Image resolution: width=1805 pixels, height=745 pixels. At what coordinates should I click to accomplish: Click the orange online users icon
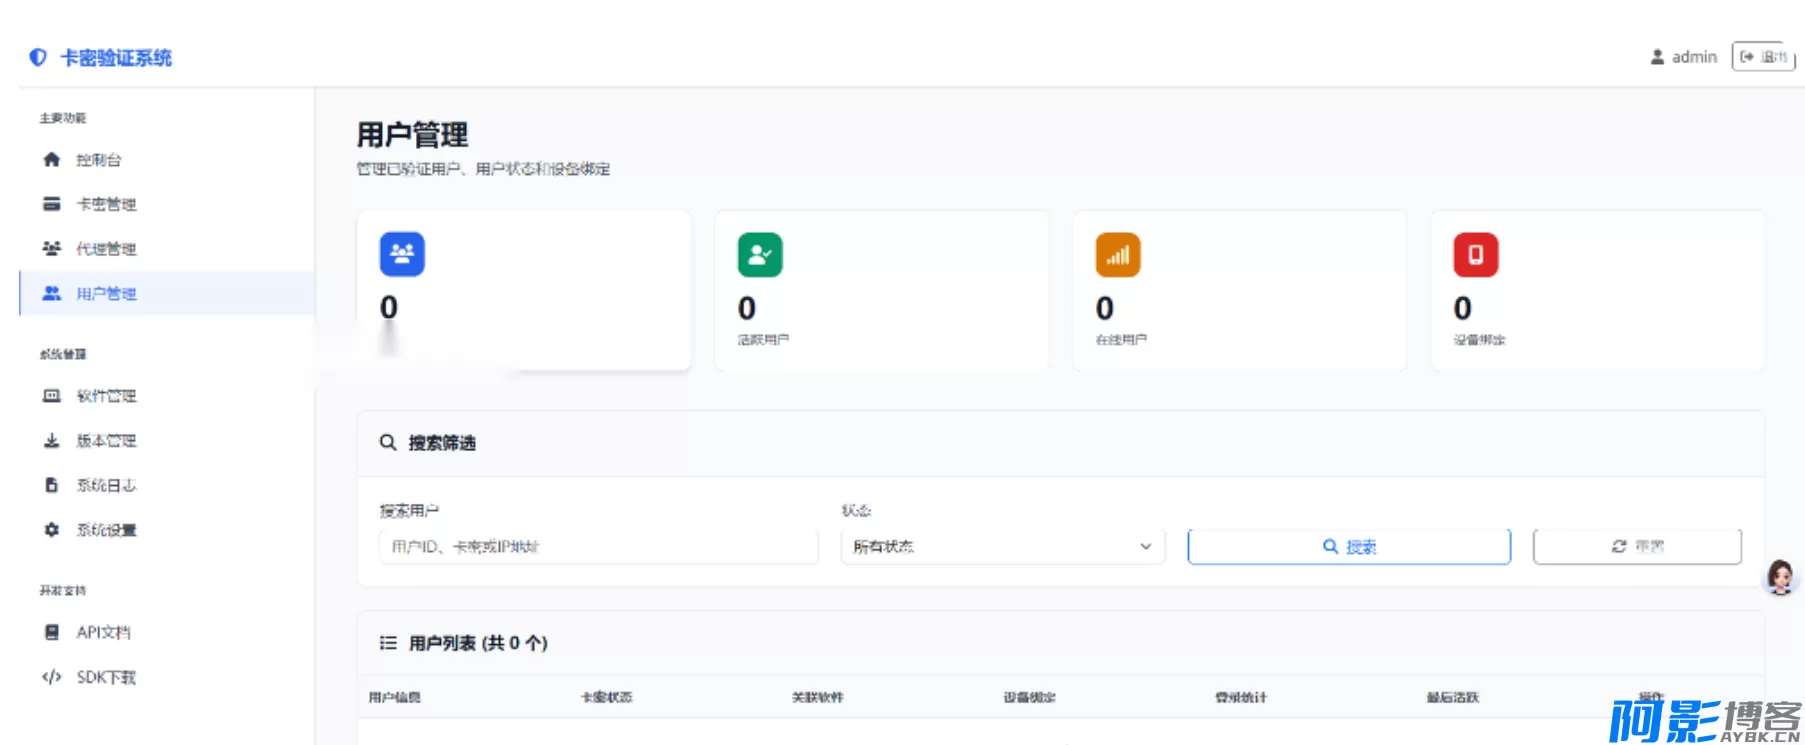click(x=1118, y=255)
